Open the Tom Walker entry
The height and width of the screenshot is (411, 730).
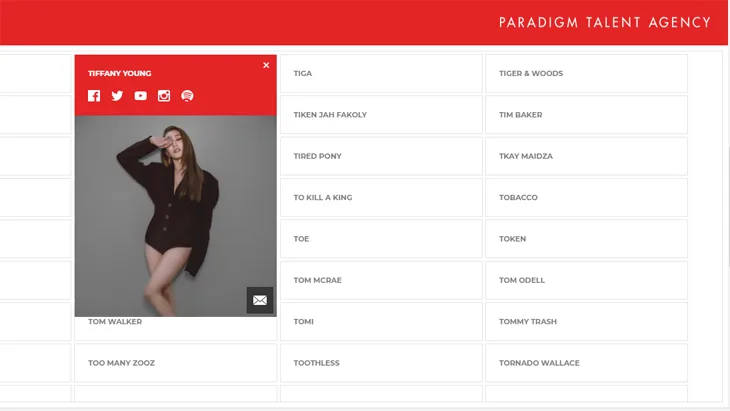tap(176, 329)
